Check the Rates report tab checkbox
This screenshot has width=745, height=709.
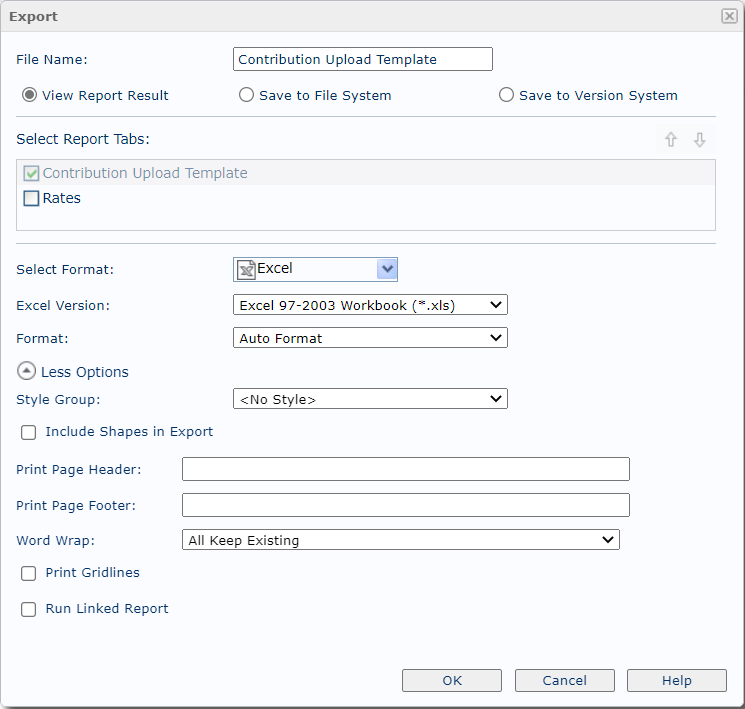coord(31,198)
